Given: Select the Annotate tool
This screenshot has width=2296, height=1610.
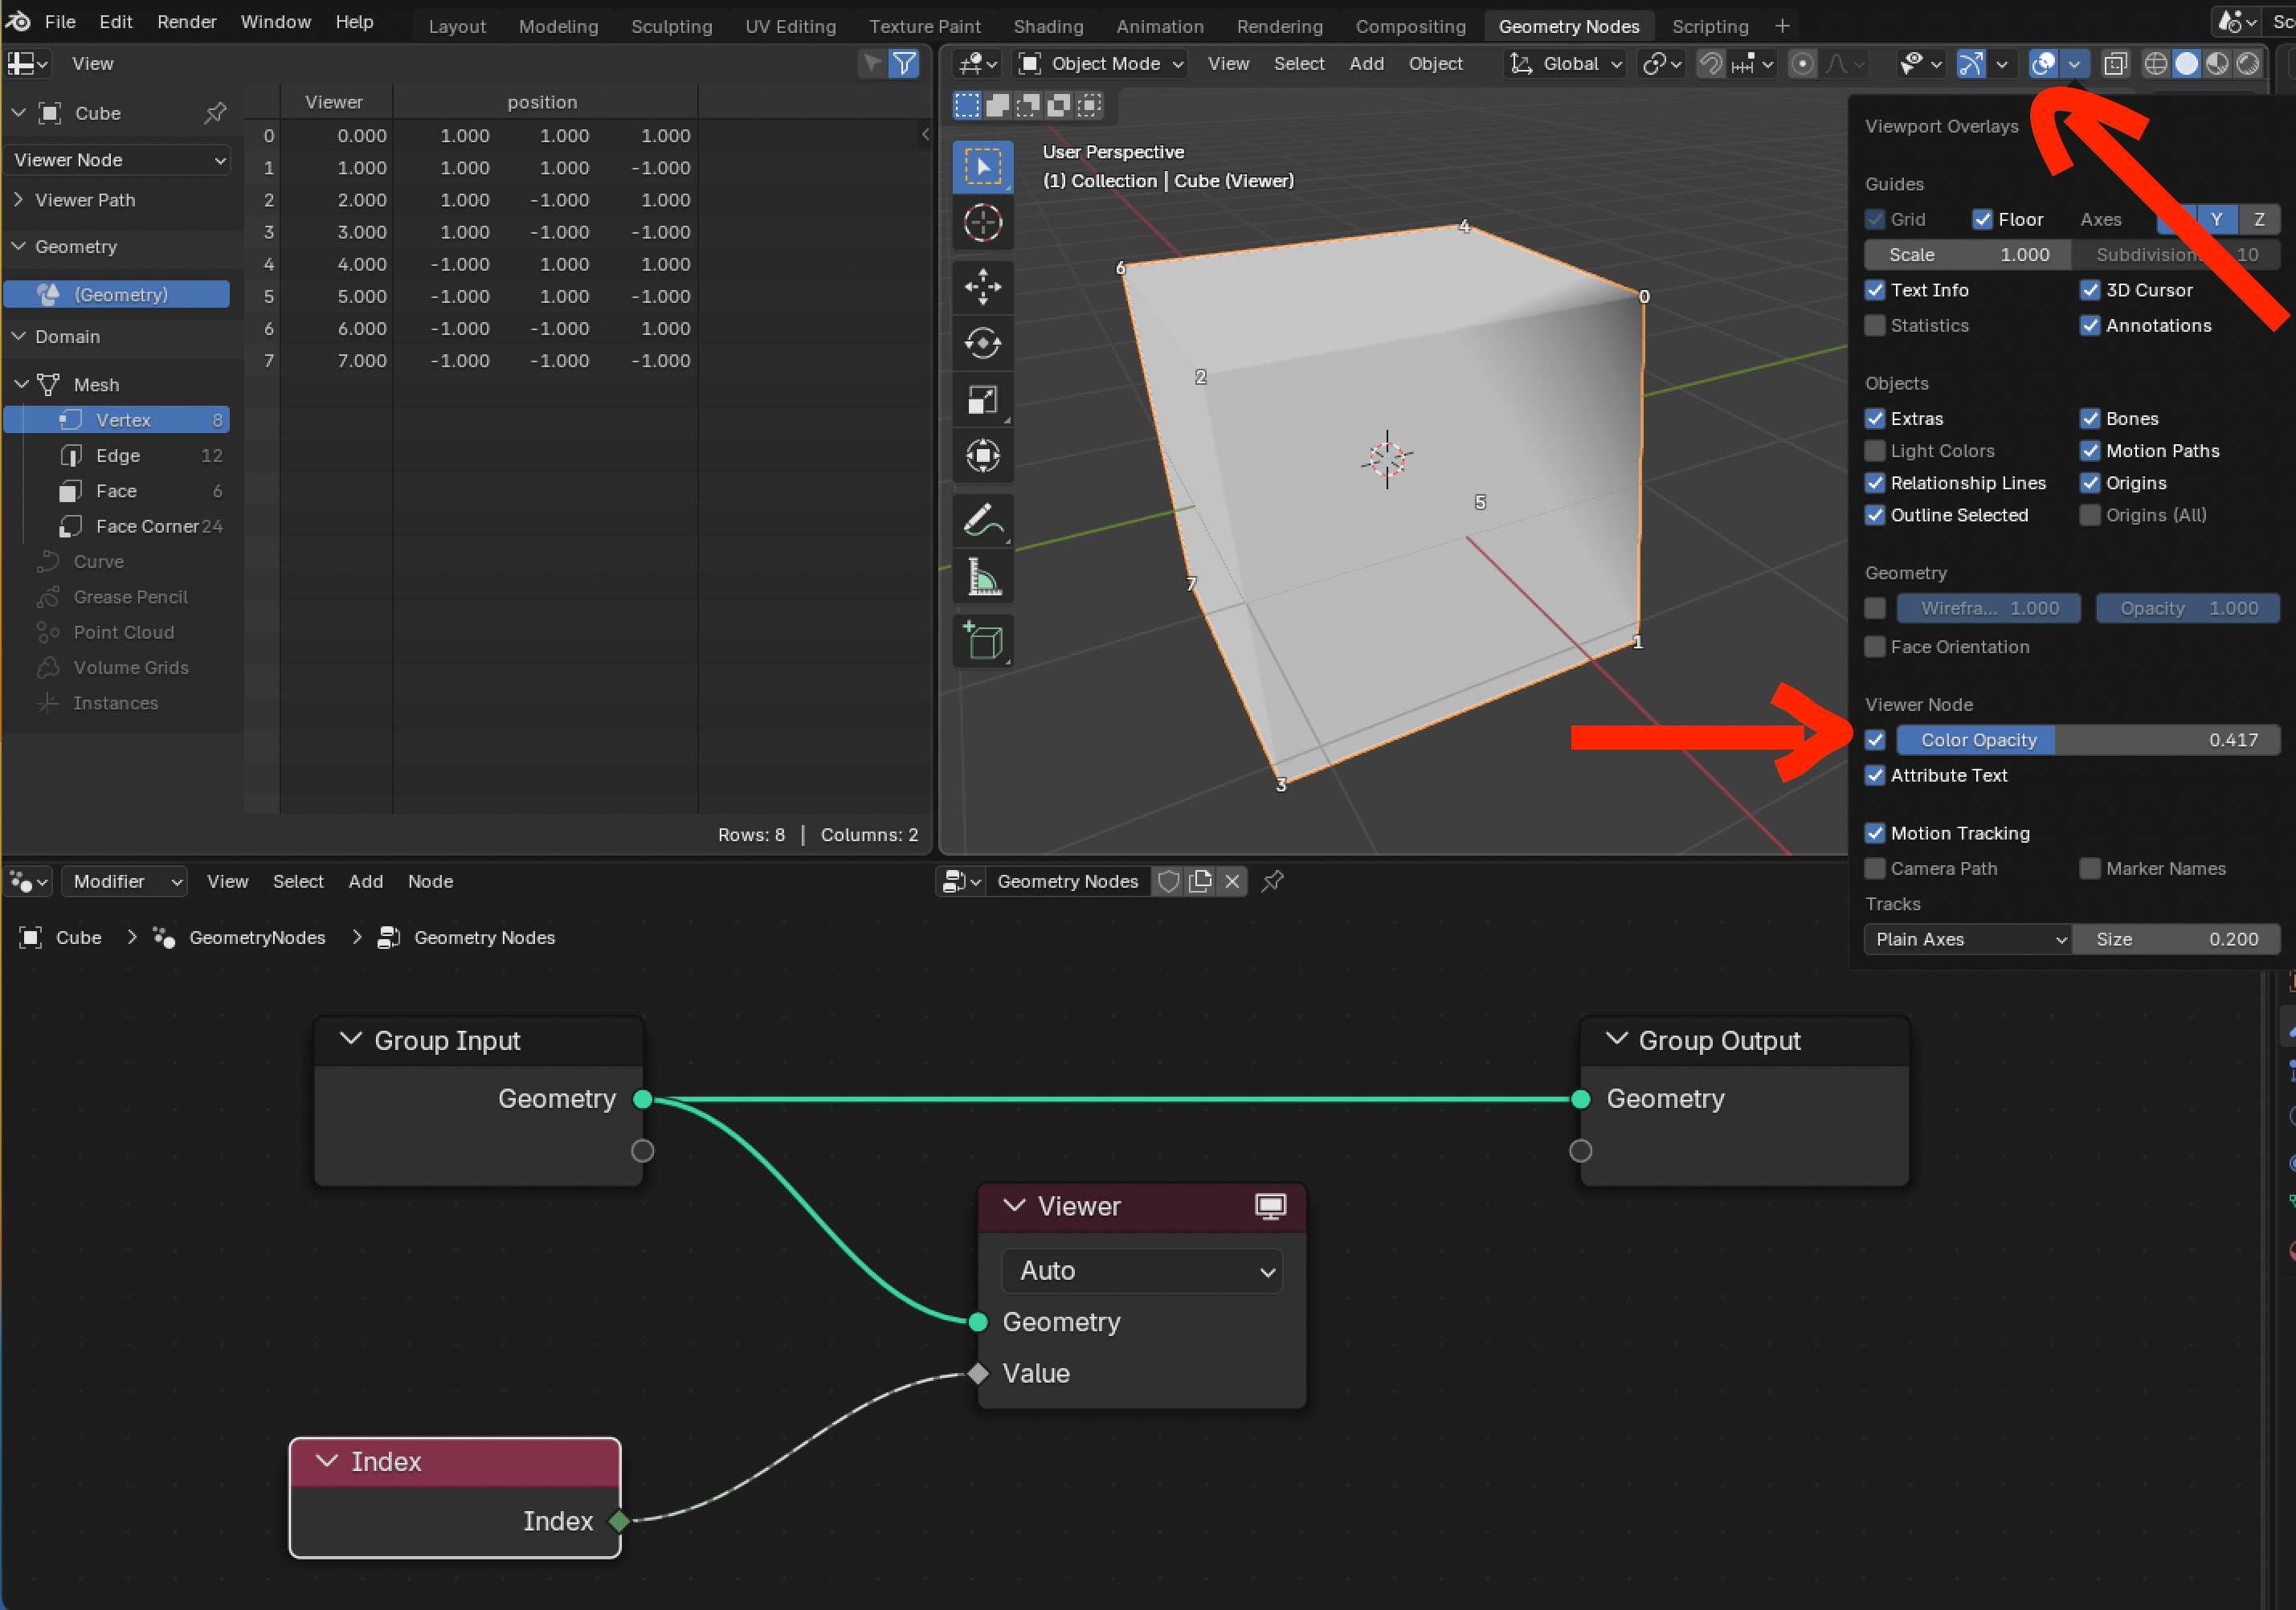Looking at the screenshot, I should coord(982,521).
